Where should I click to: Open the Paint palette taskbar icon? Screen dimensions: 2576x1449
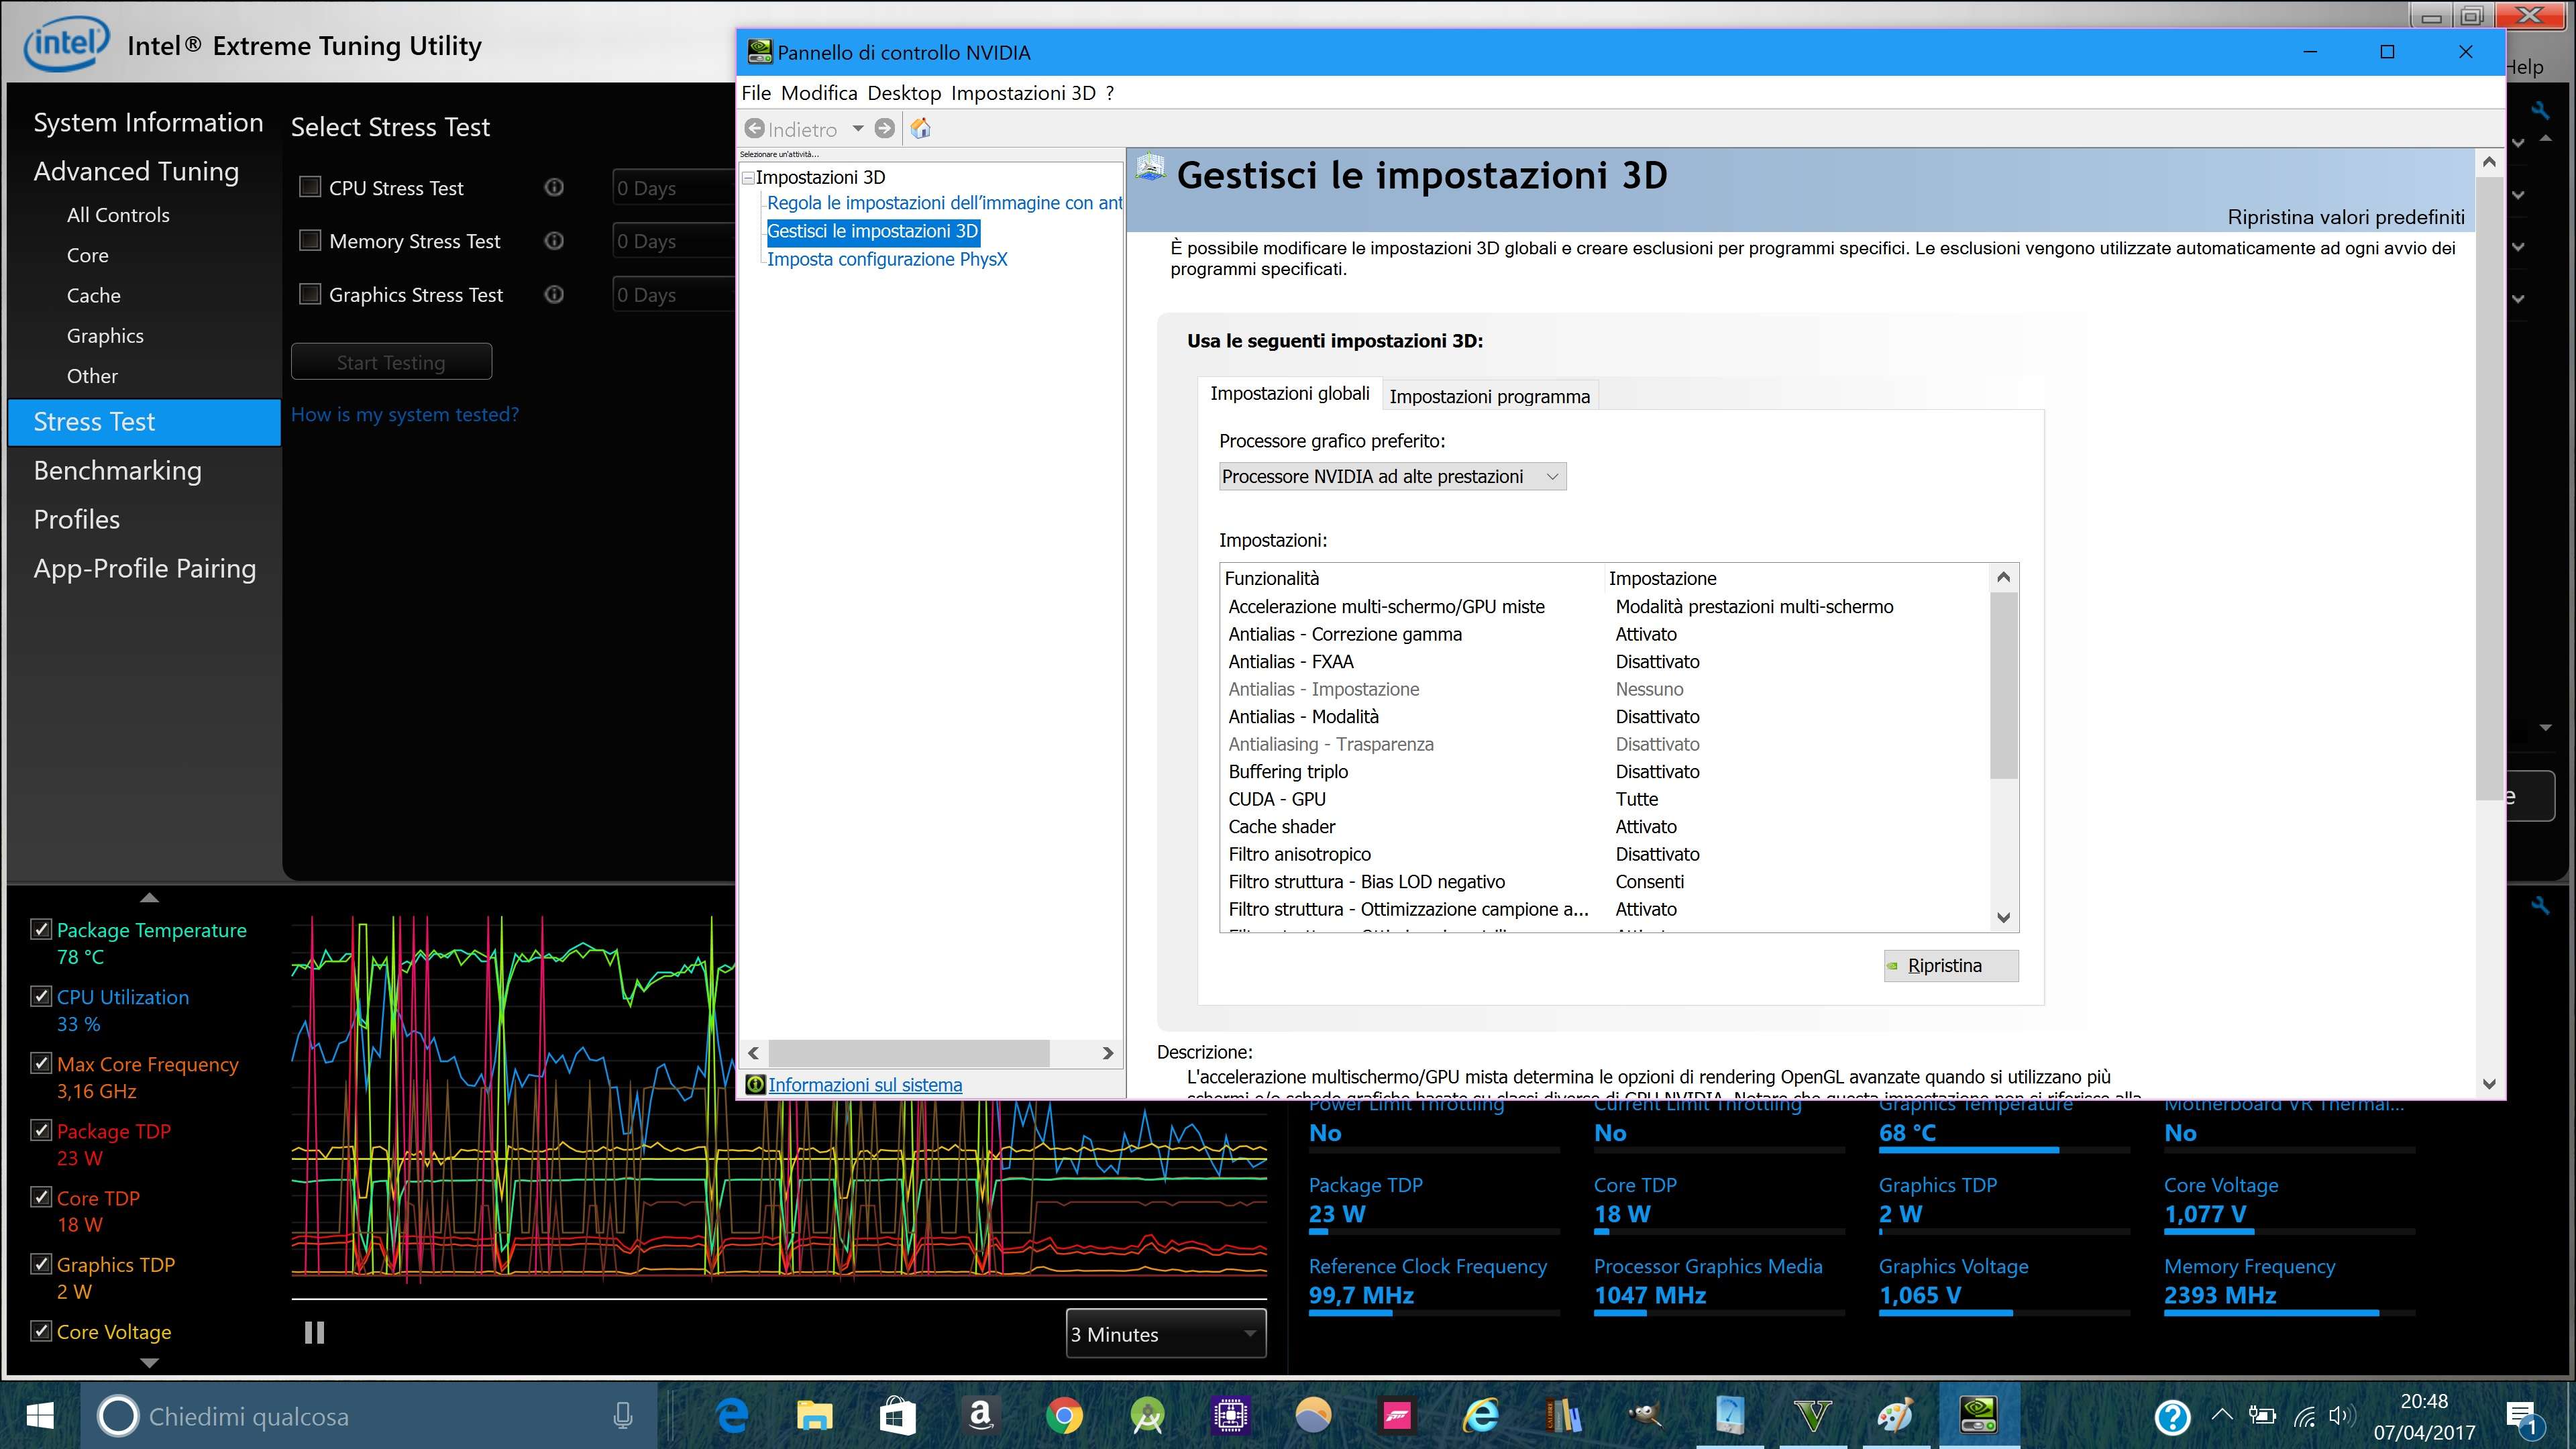pyautogui.click(x=1895, y=1416)
